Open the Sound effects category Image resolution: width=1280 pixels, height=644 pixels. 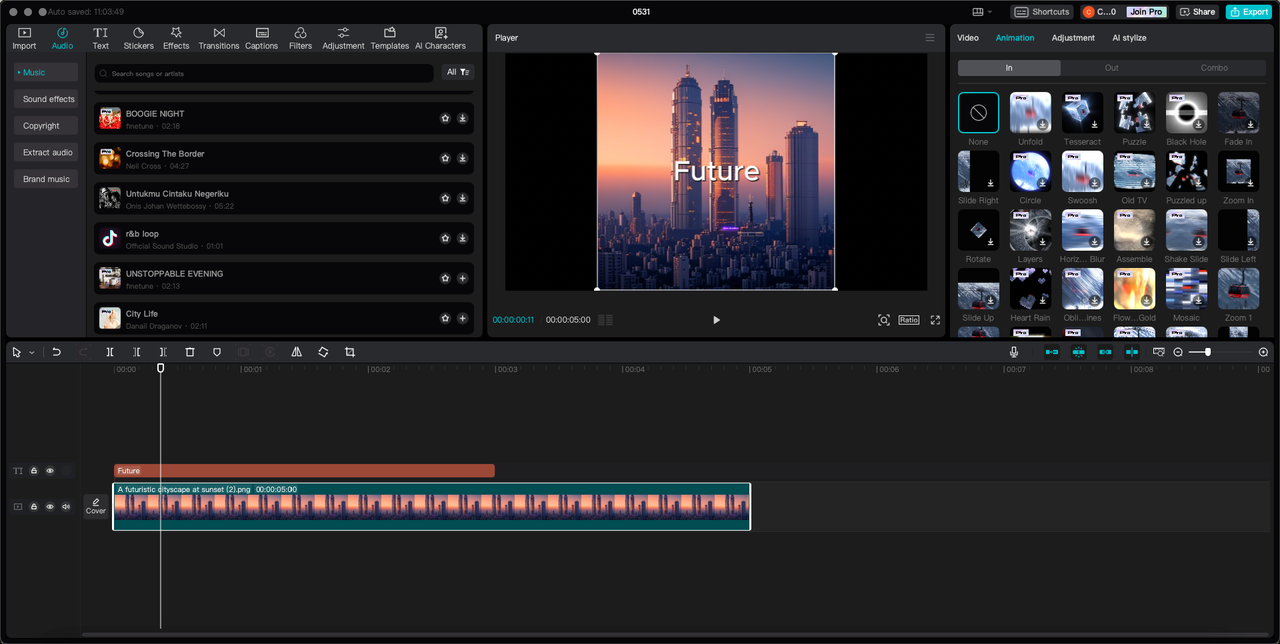[46, 99]
